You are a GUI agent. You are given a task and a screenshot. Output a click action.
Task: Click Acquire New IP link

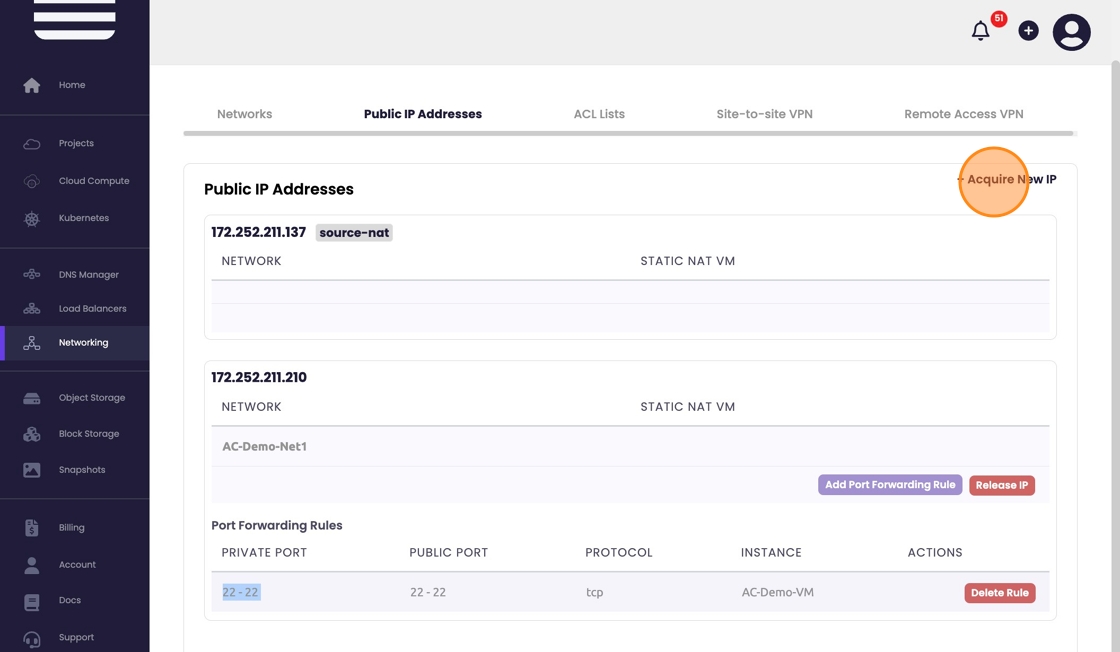click(1007, 180)
